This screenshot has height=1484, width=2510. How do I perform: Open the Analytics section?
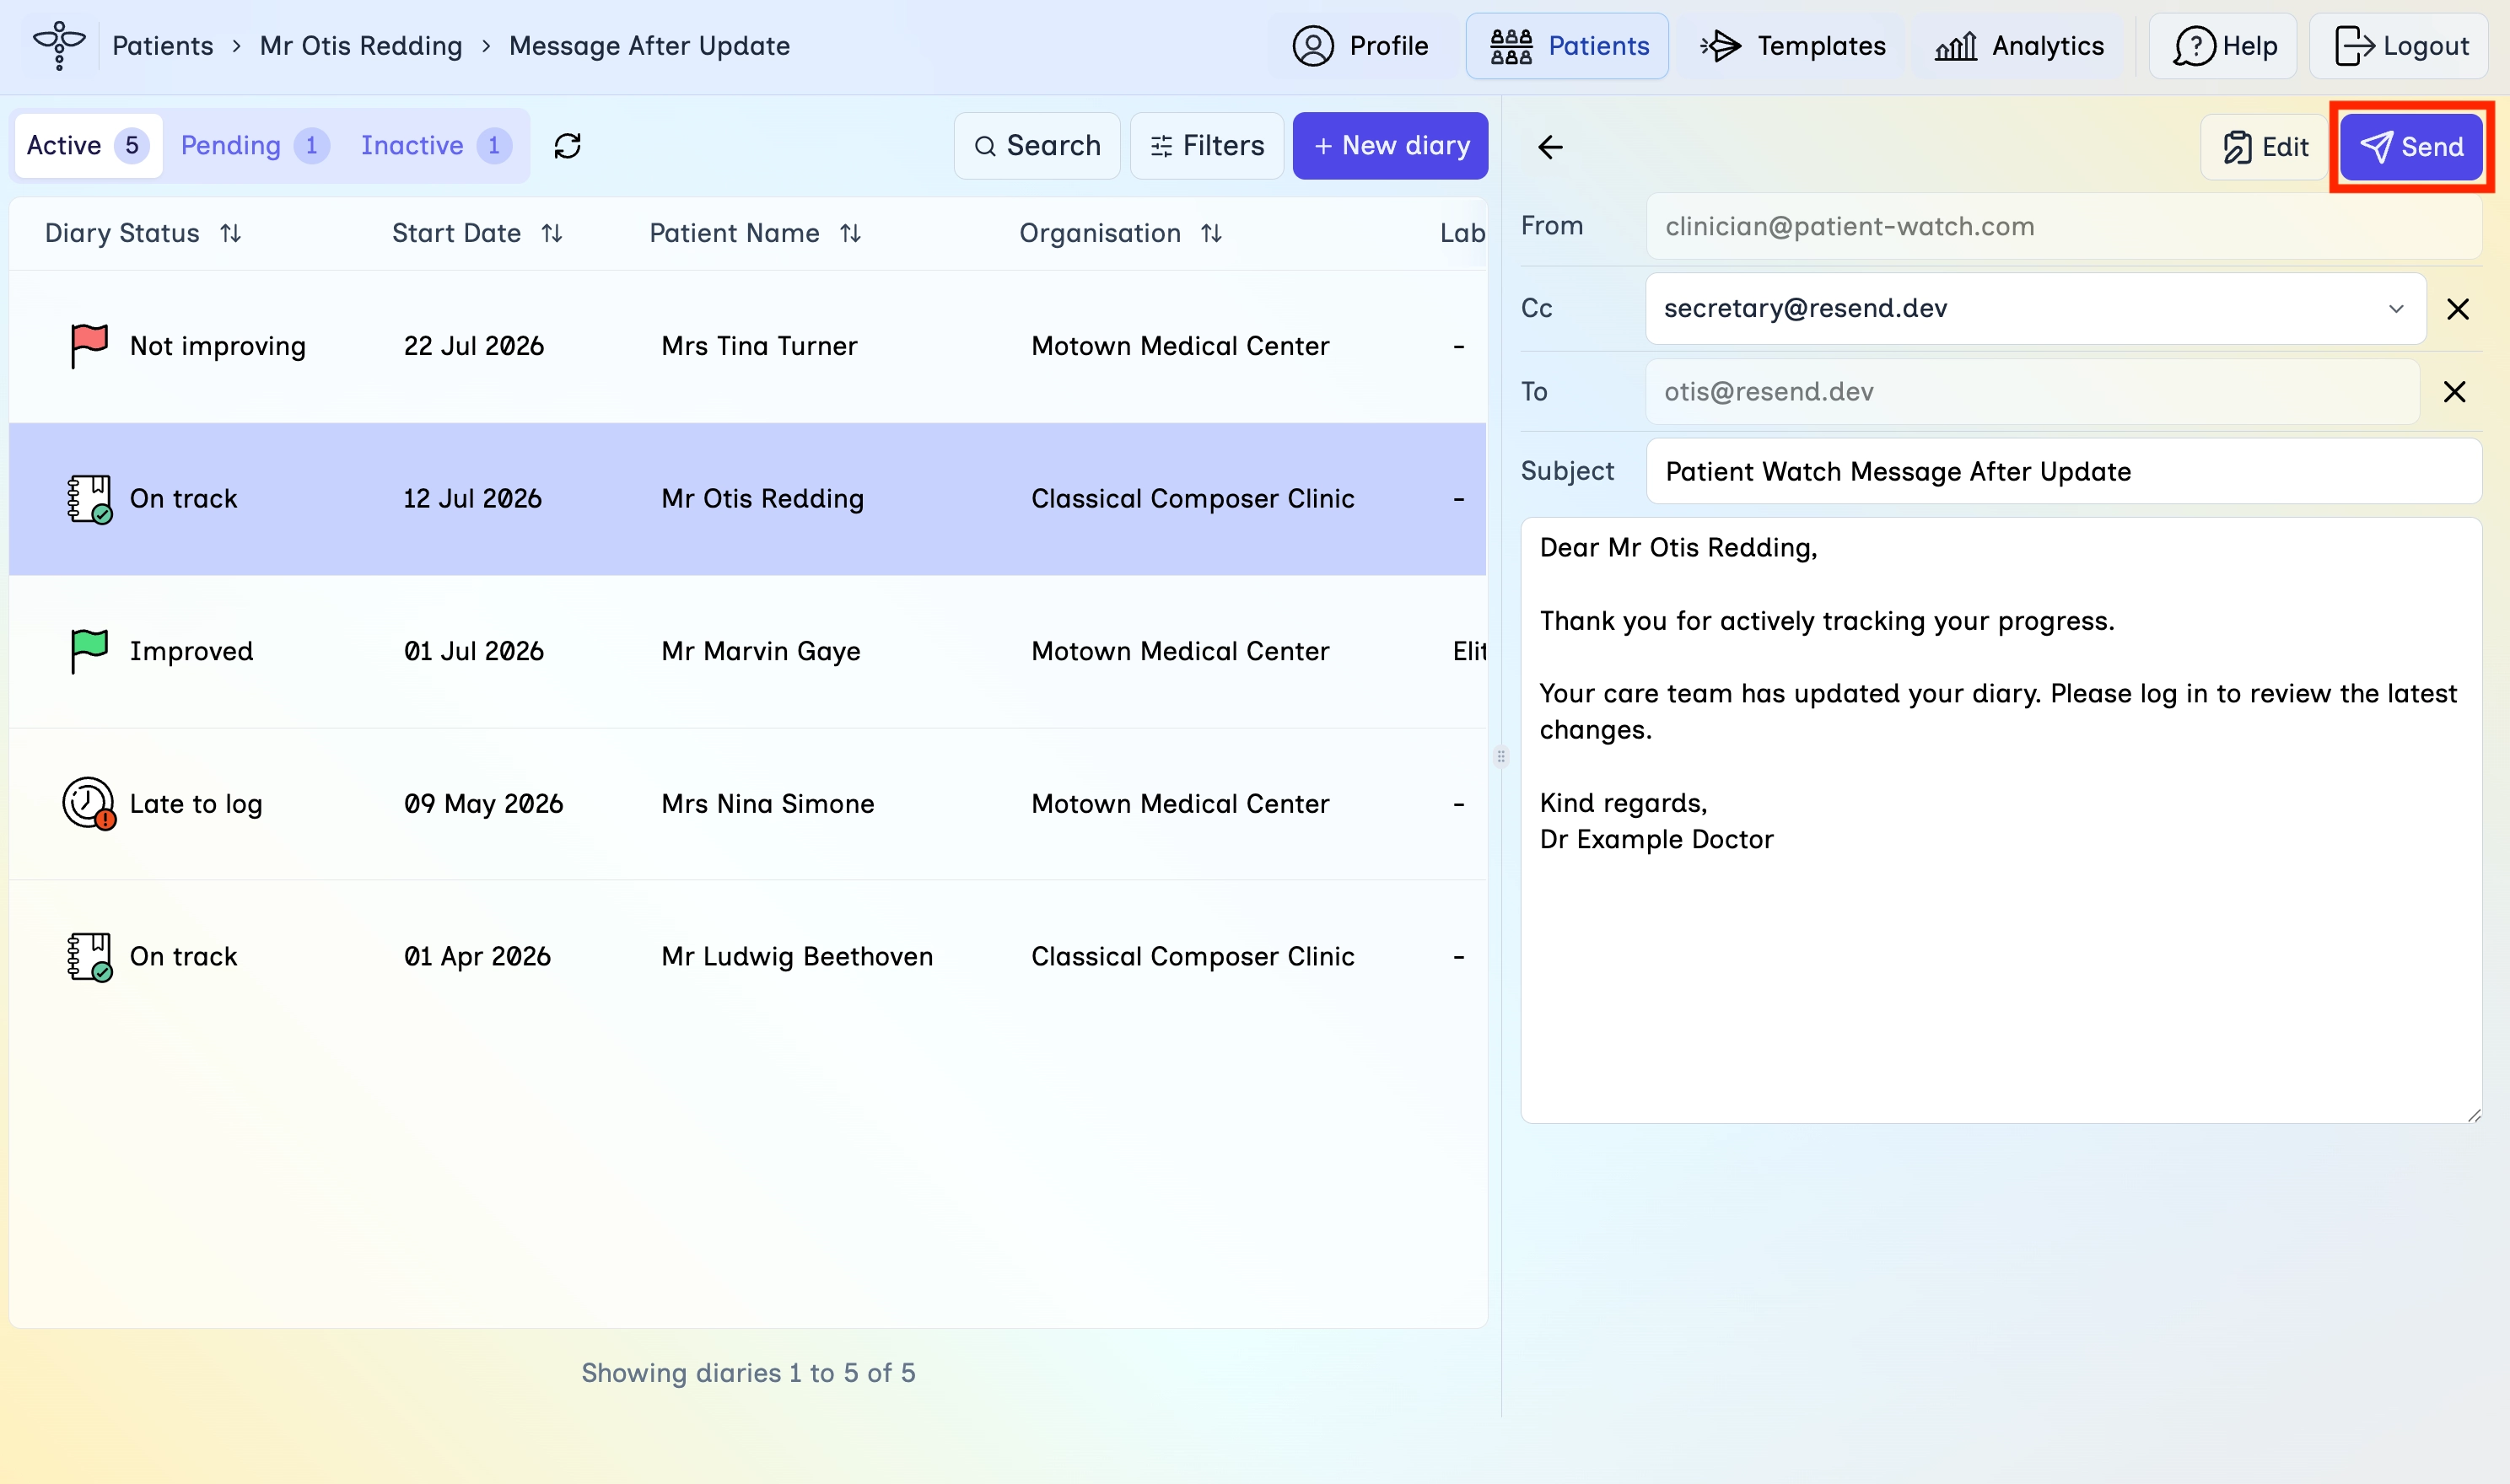pos(2019,46)
